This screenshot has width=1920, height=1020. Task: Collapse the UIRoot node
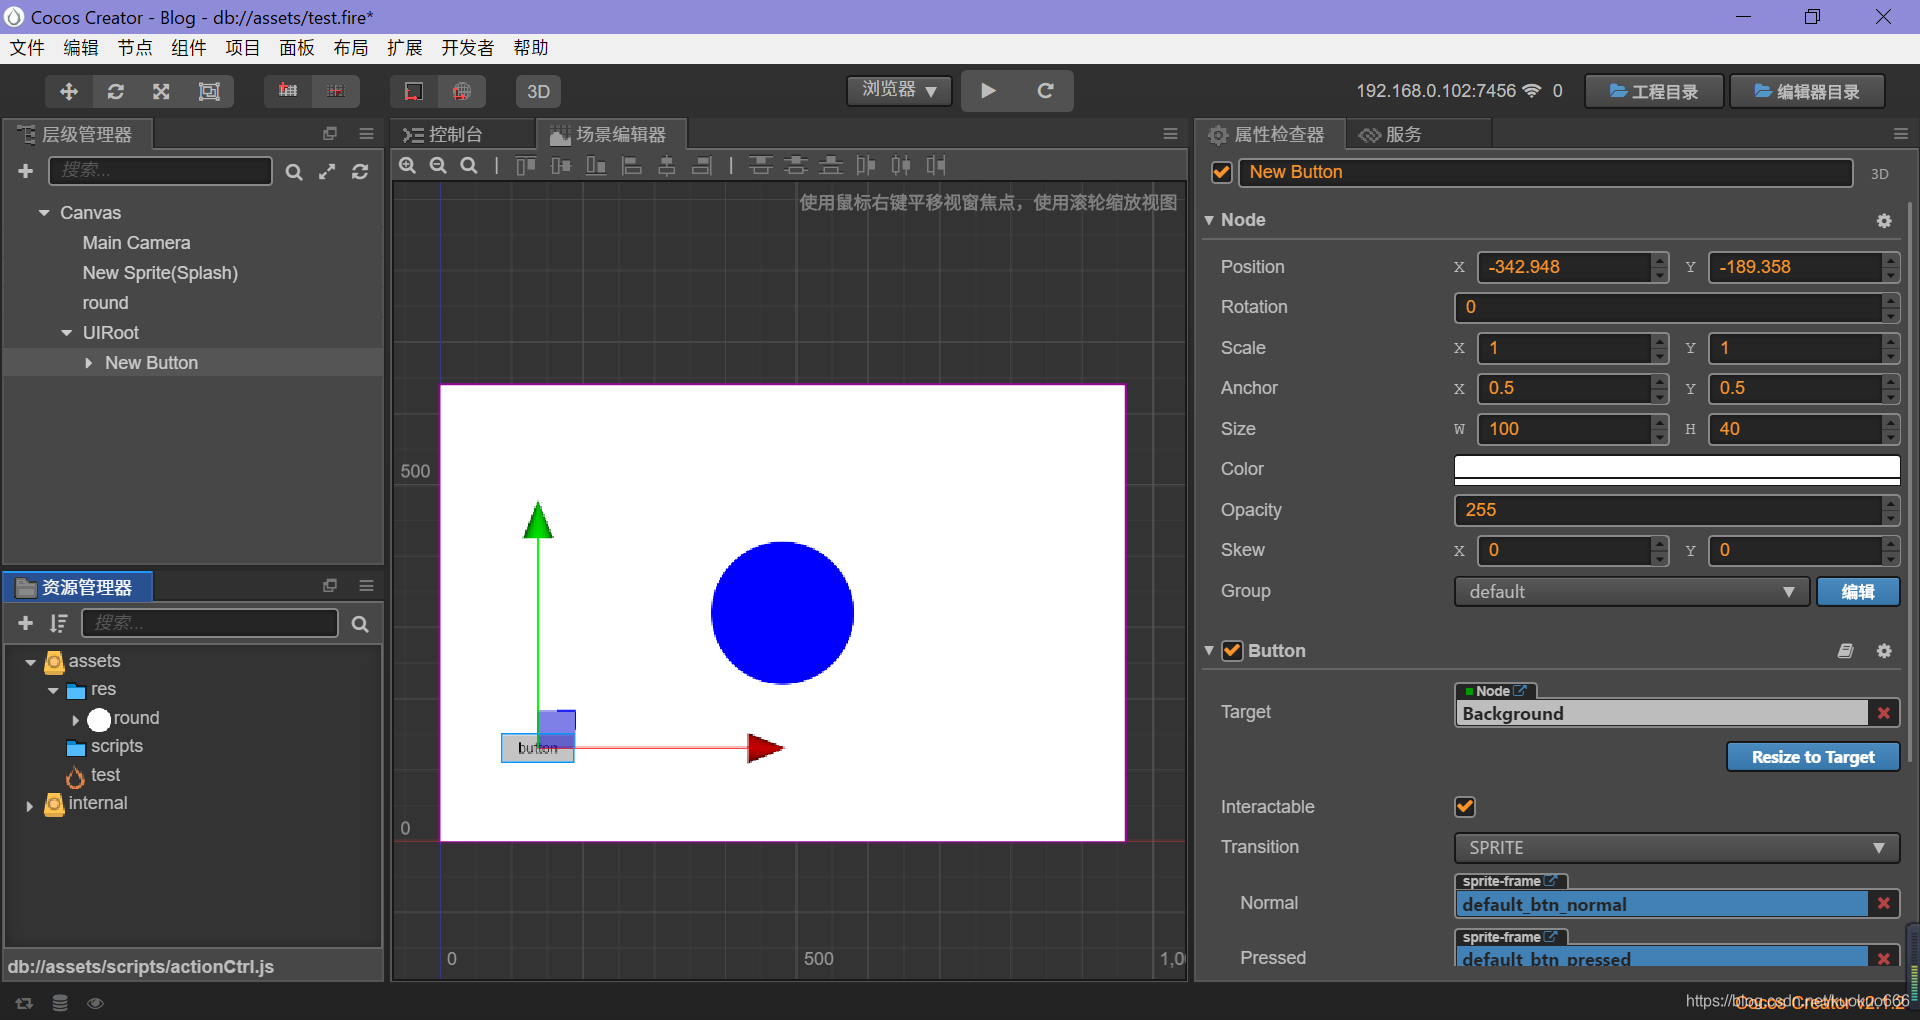[x=67, y=333]
